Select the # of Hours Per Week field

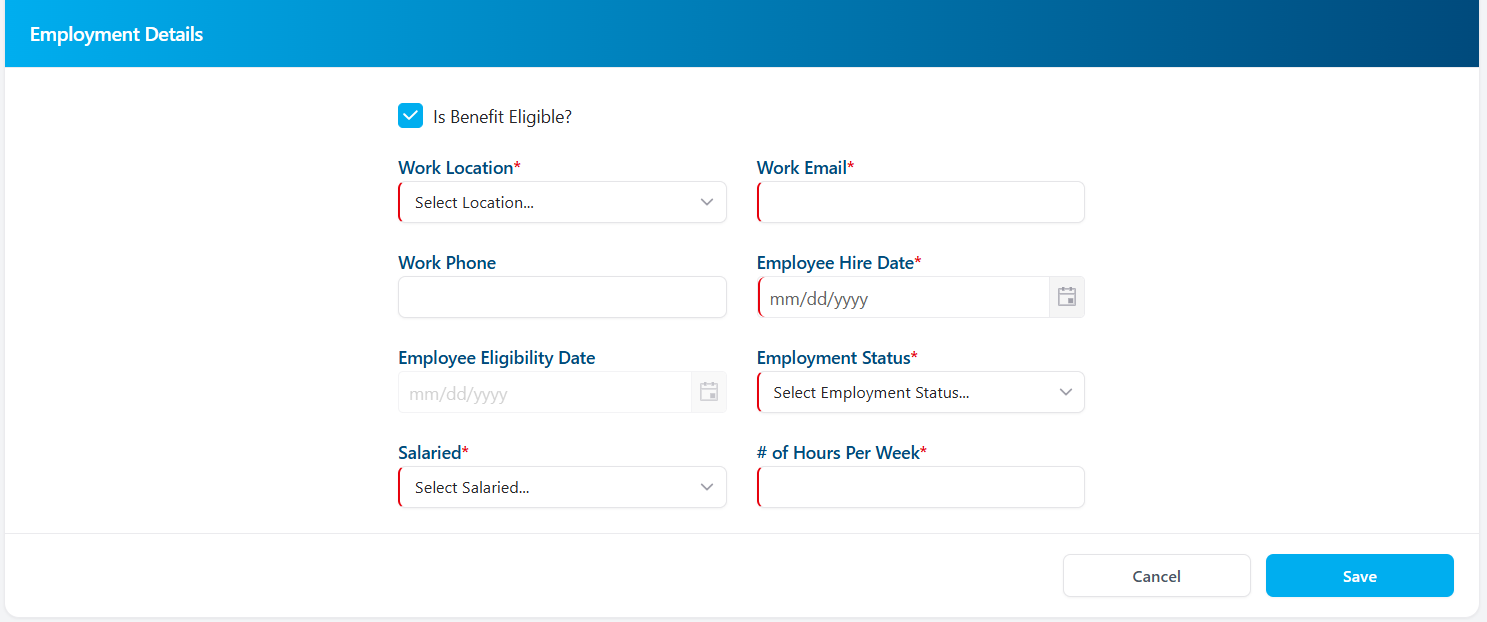[x=920, y=487]
